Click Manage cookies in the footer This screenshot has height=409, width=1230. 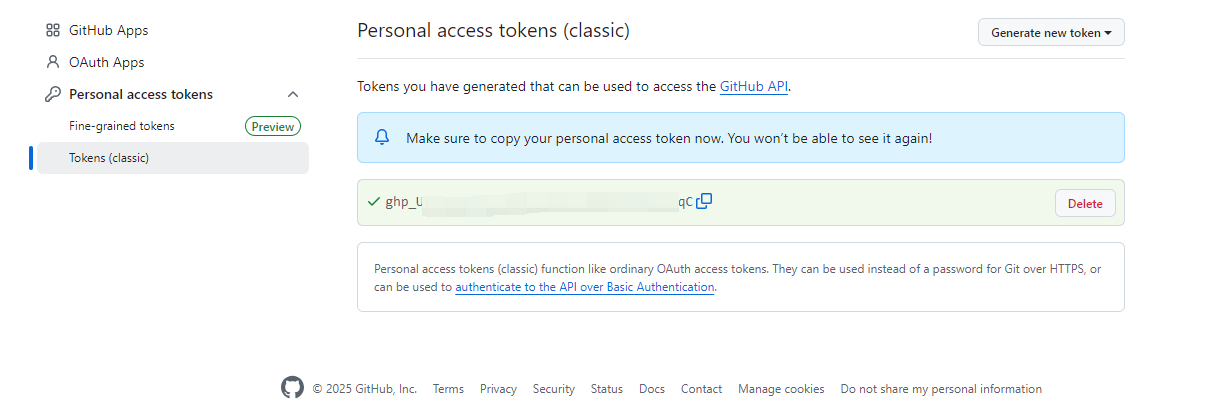coord(781,389)
